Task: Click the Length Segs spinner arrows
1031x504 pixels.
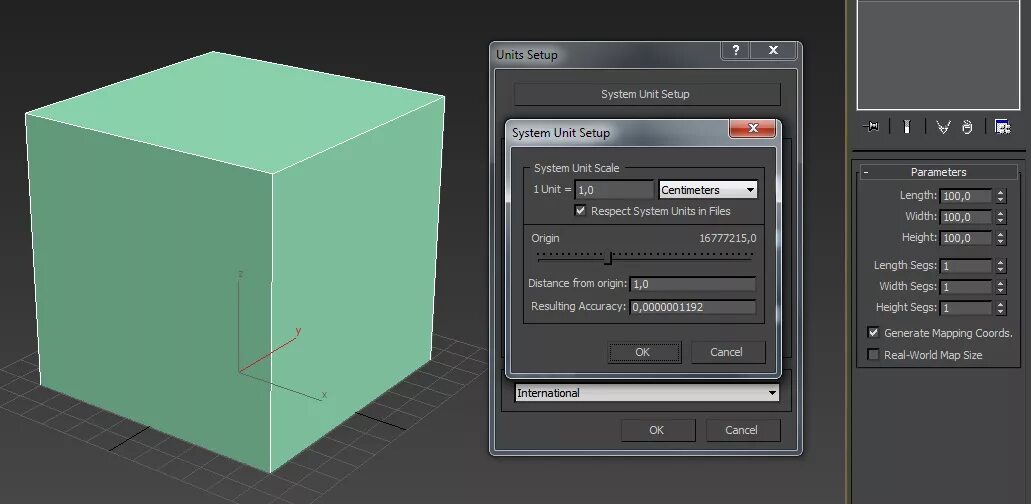Action: coord(1000,266)
